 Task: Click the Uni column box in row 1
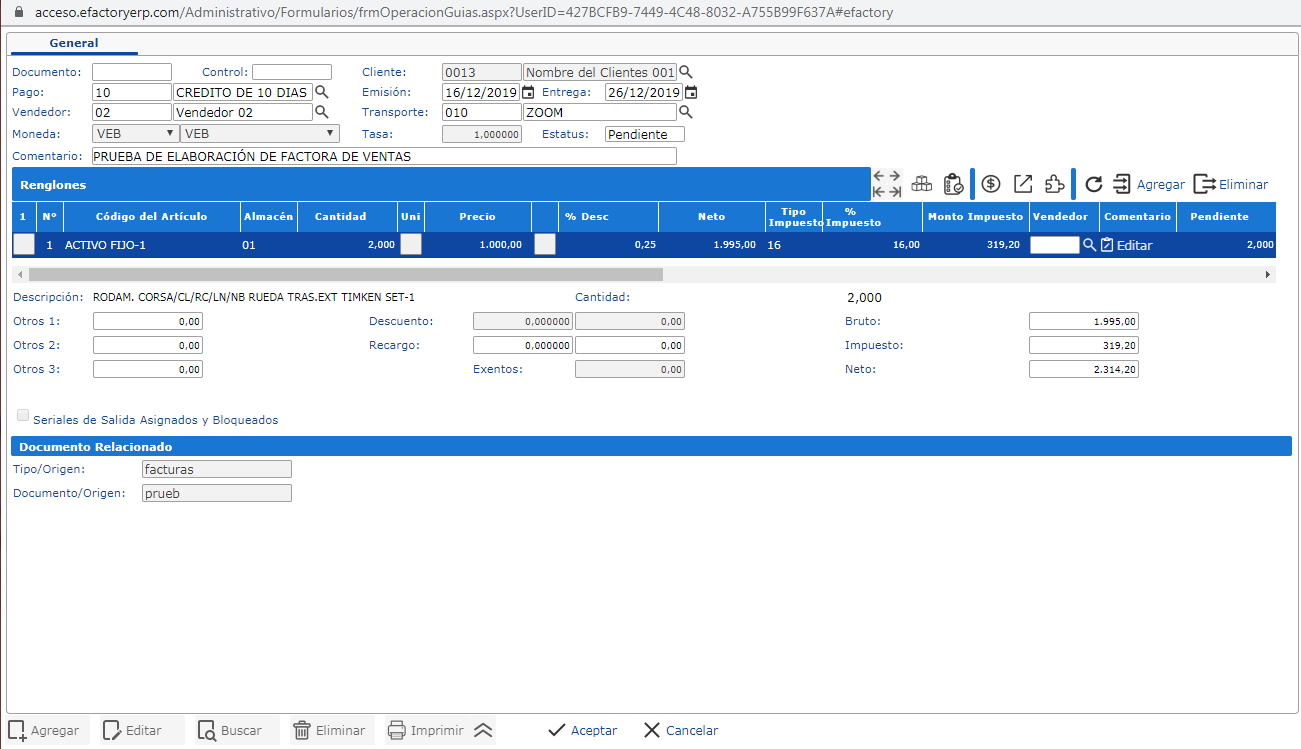point(410,244)
